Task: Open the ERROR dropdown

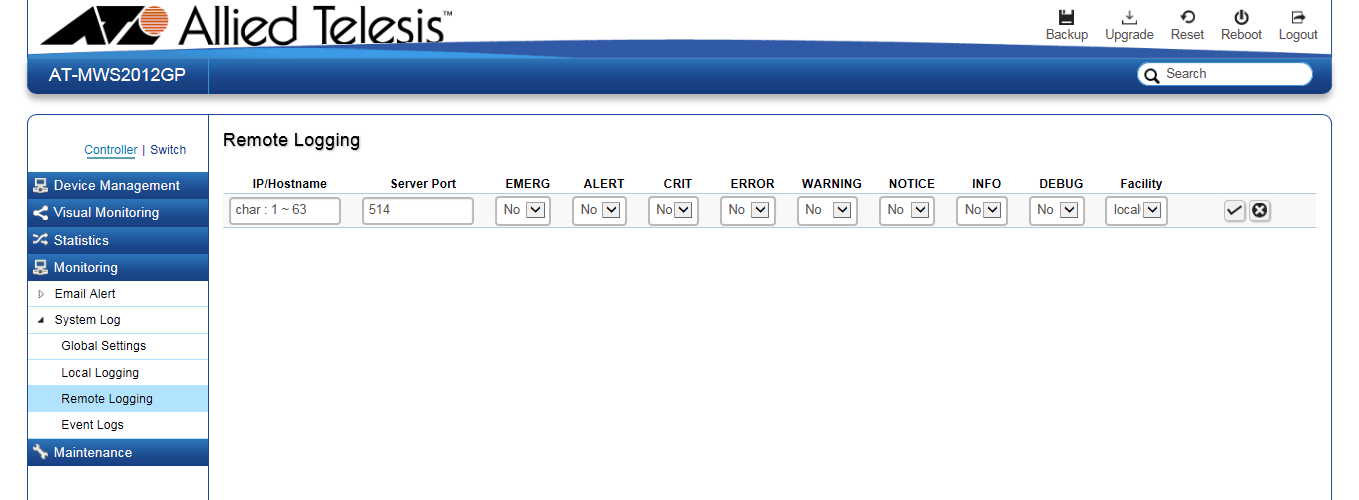Action: coord(748,210)
